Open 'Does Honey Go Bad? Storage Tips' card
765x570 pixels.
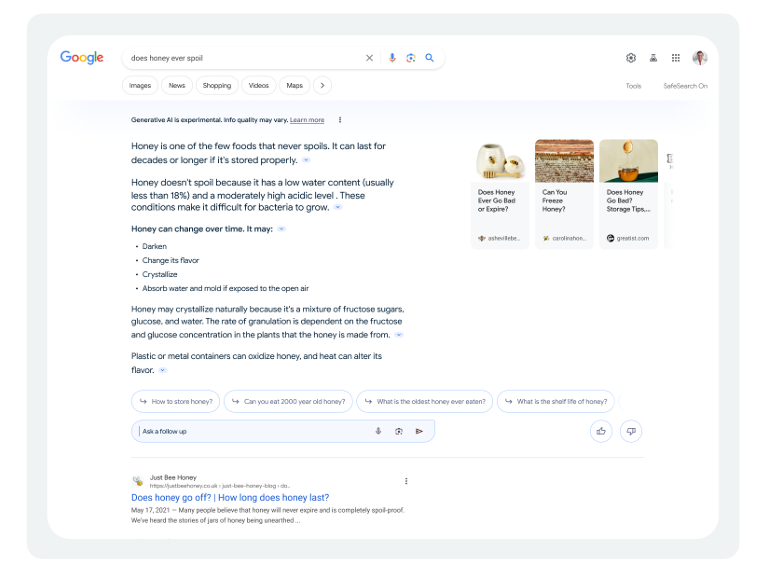[628, 194]
